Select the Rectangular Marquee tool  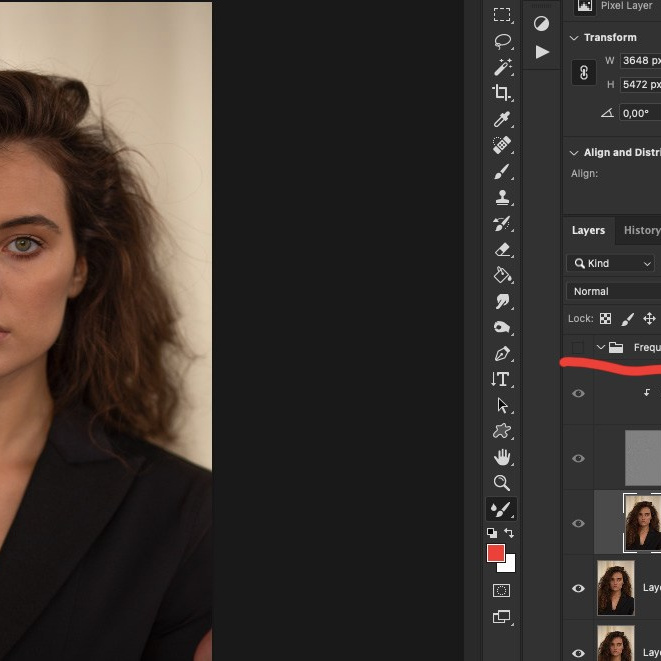[x=502, y=15]
